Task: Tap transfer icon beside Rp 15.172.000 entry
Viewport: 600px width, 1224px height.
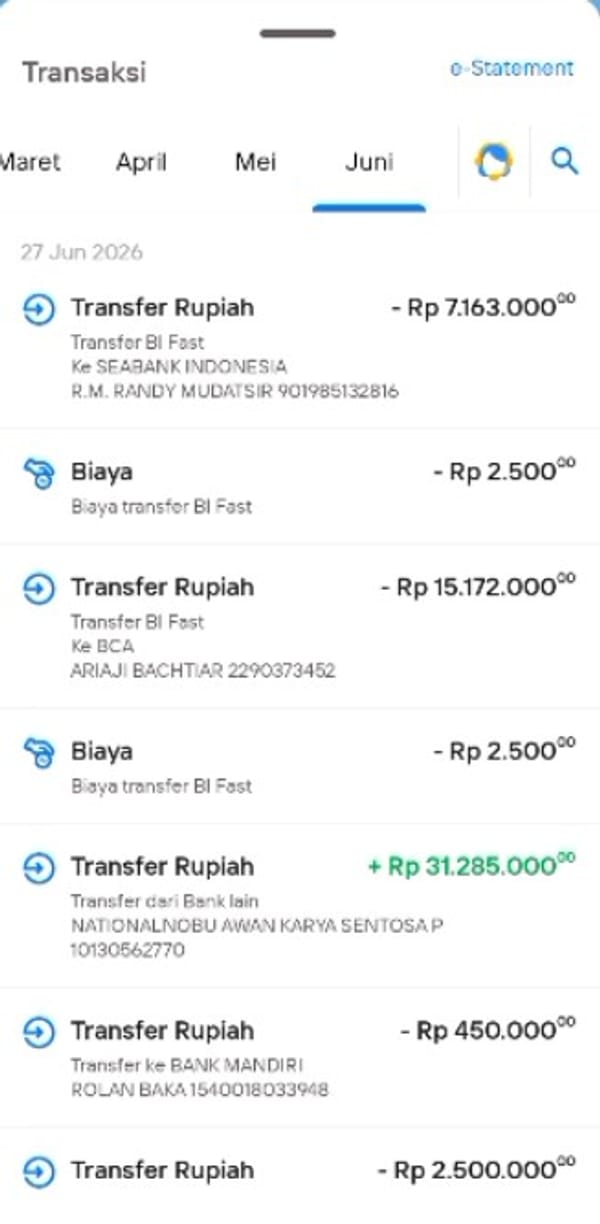Action: (38, 588)
